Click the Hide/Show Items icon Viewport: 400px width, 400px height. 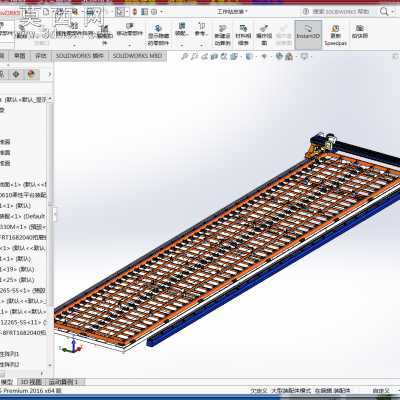point(265,57)
